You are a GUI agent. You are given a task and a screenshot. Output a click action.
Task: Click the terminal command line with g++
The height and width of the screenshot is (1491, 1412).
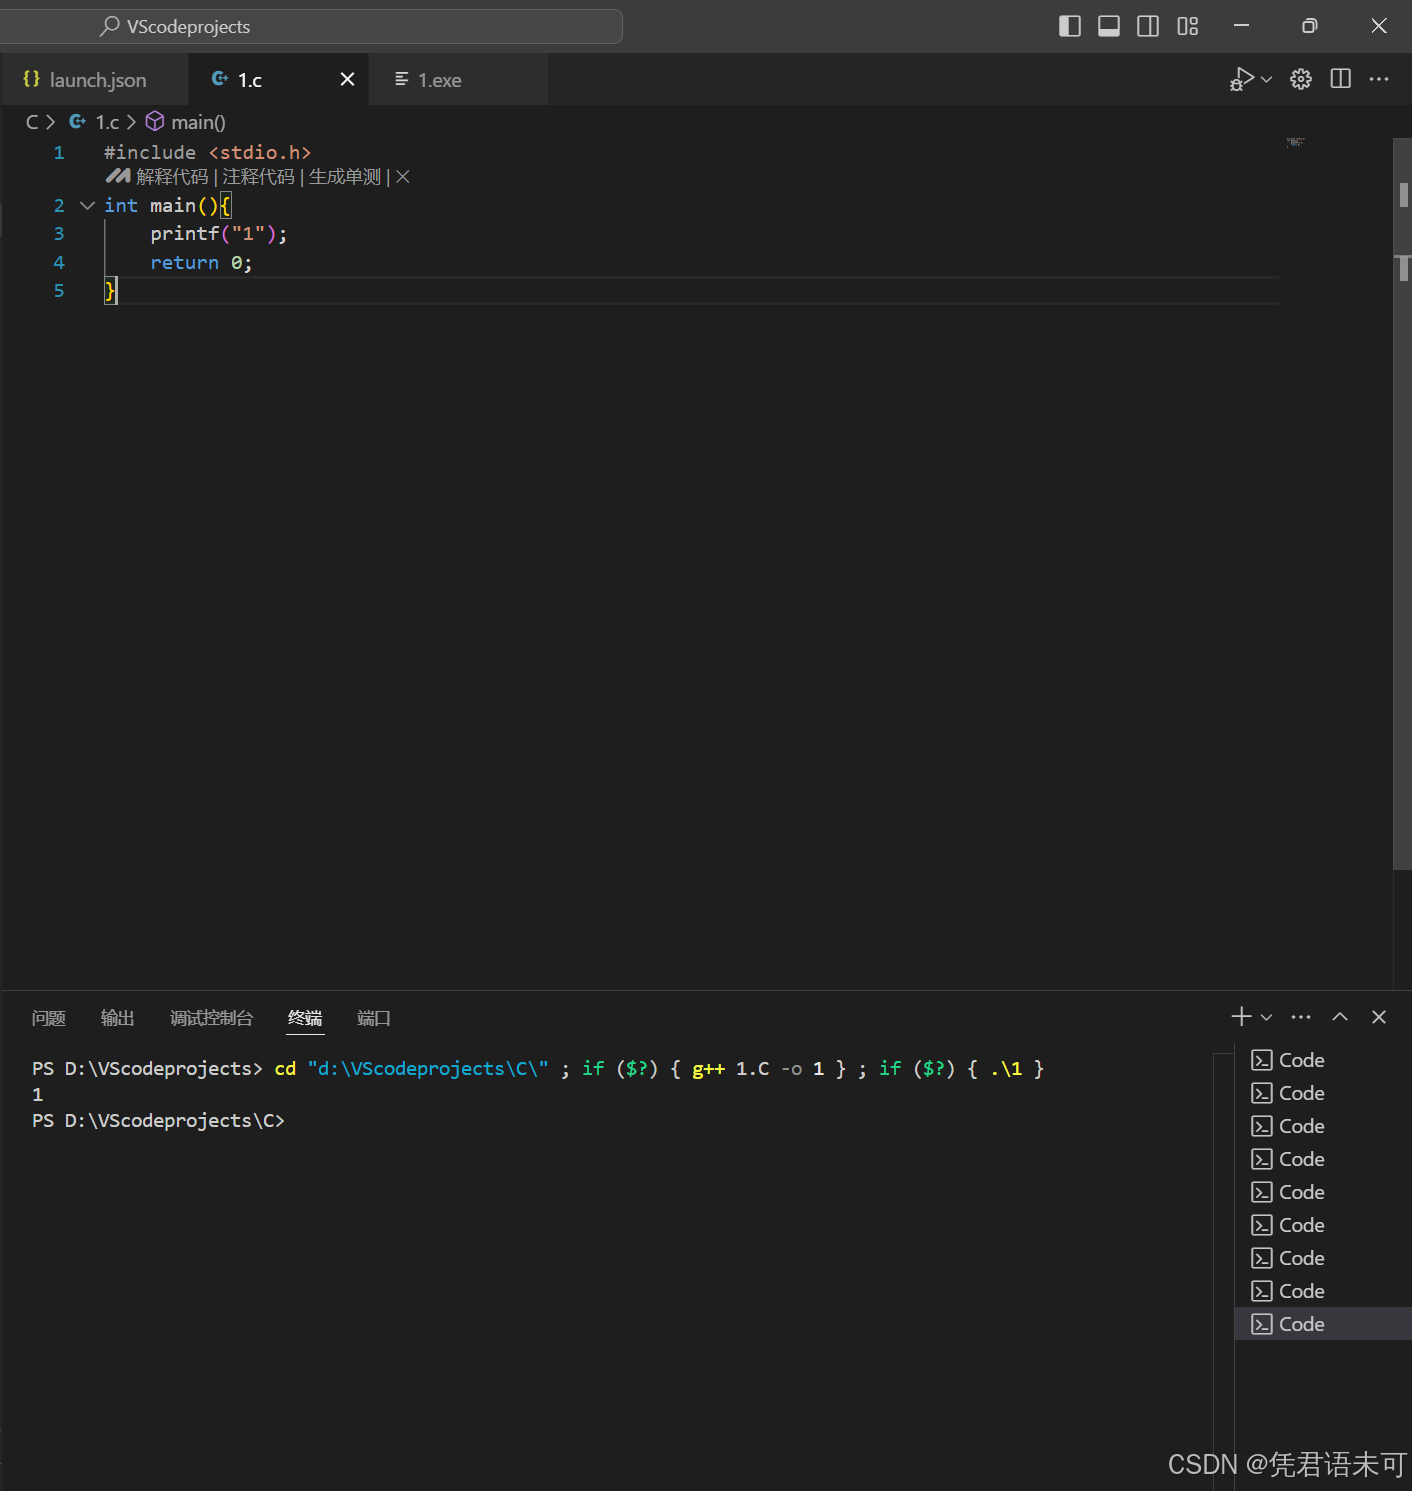538,1069
